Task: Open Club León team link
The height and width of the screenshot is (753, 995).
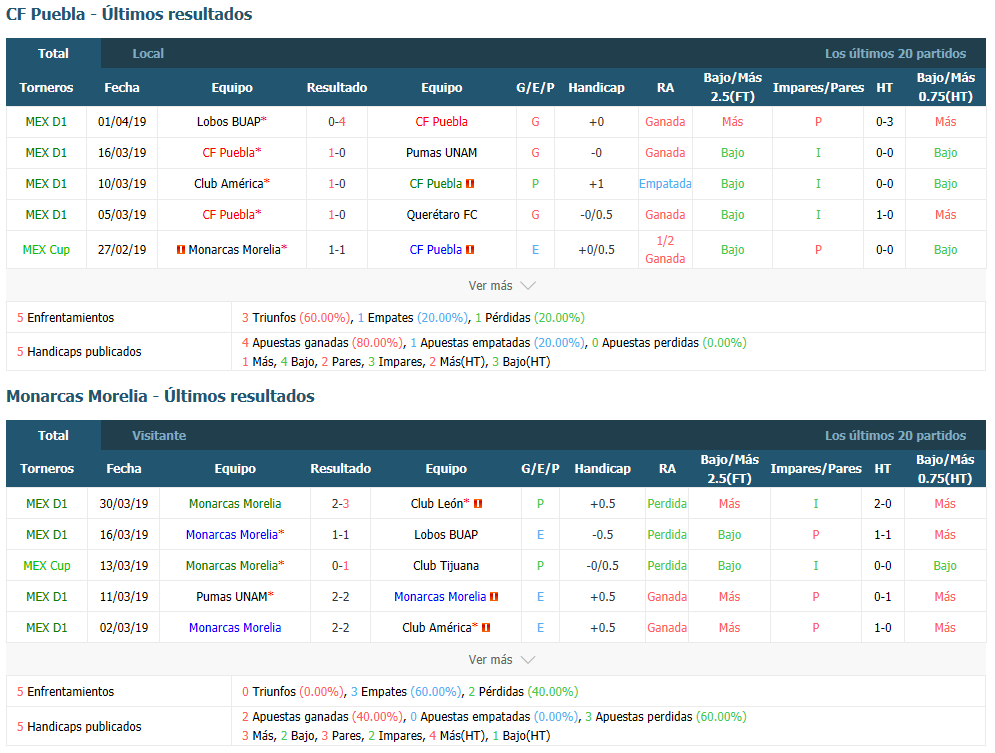Action: point(437,504)
